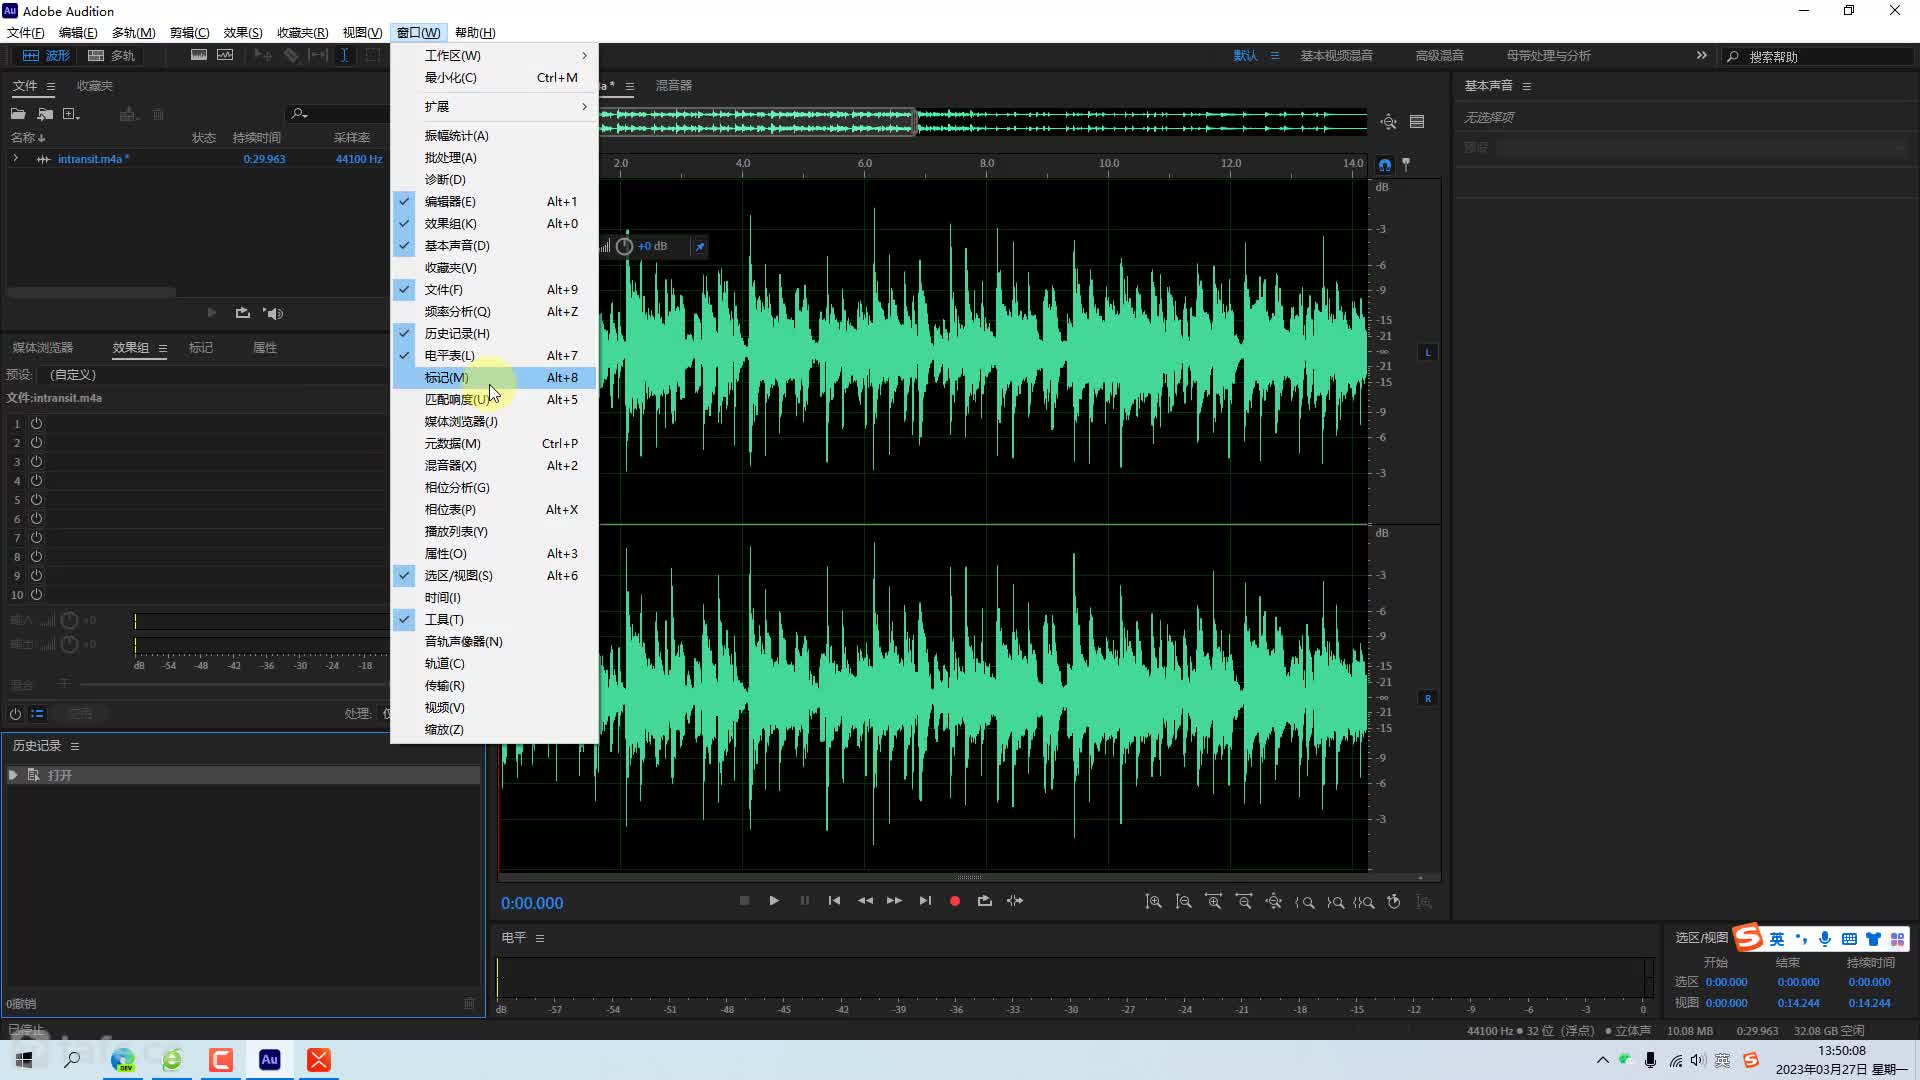The height and width of the screenshot is (1080, 1920).
Task: Switch to Multitrack (多轨) view
Action: point(111,56)
